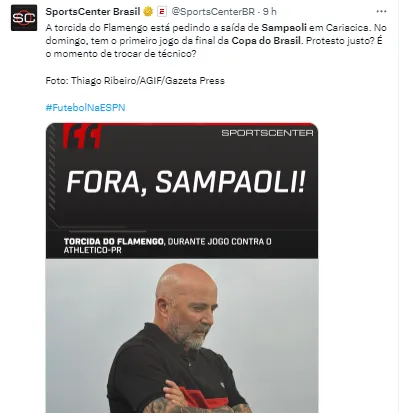Open the @SportsCenterBR handle link

(213, 12)
